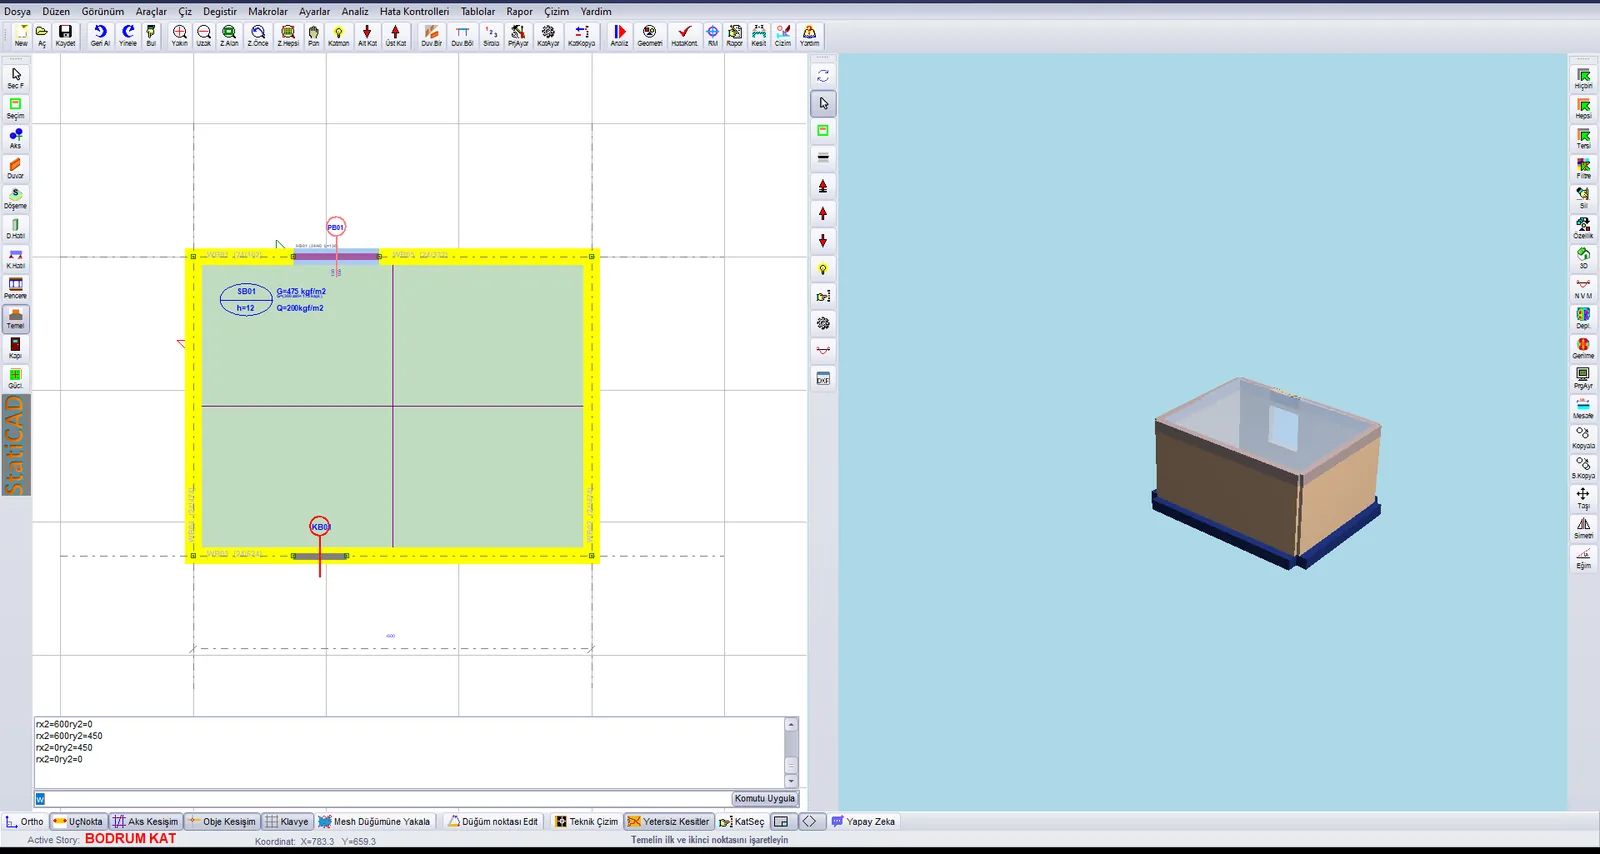The width and height of the screenshot is (1600, 854).
Task: Click the Temel (foundation) tool
Action: point(15,318)
